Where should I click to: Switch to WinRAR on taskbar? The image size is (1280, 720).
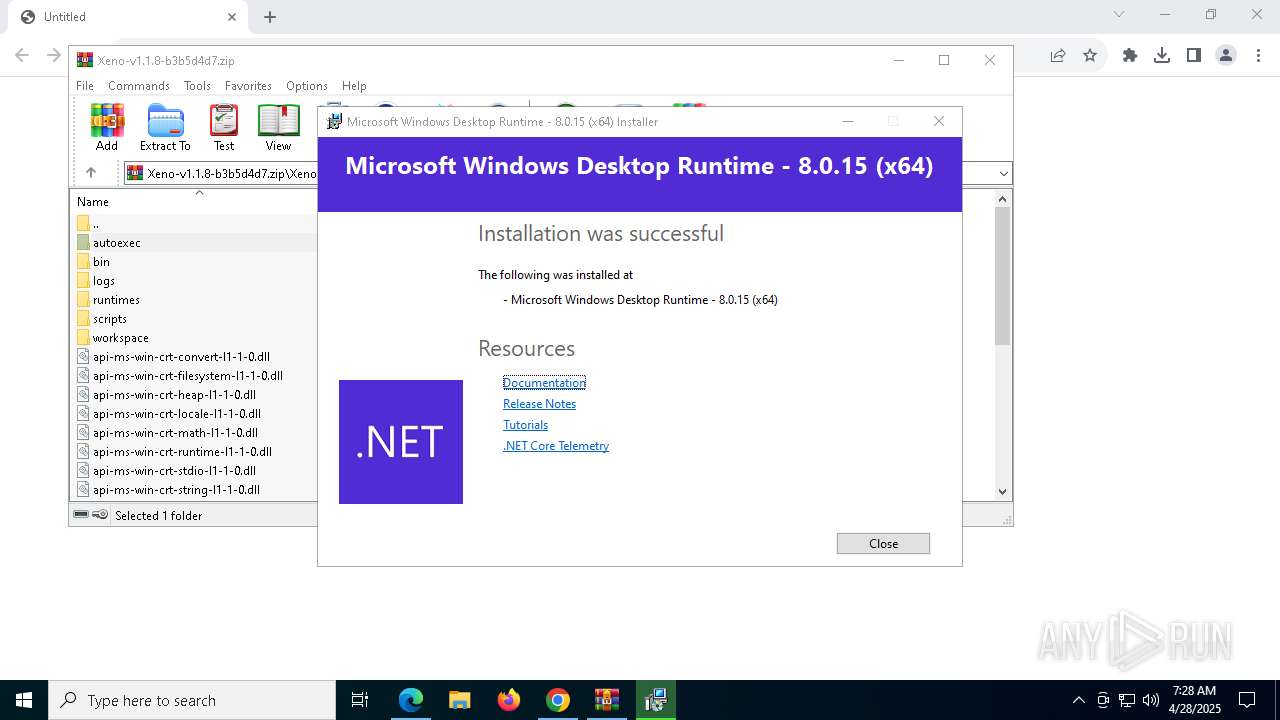(607, 700)
